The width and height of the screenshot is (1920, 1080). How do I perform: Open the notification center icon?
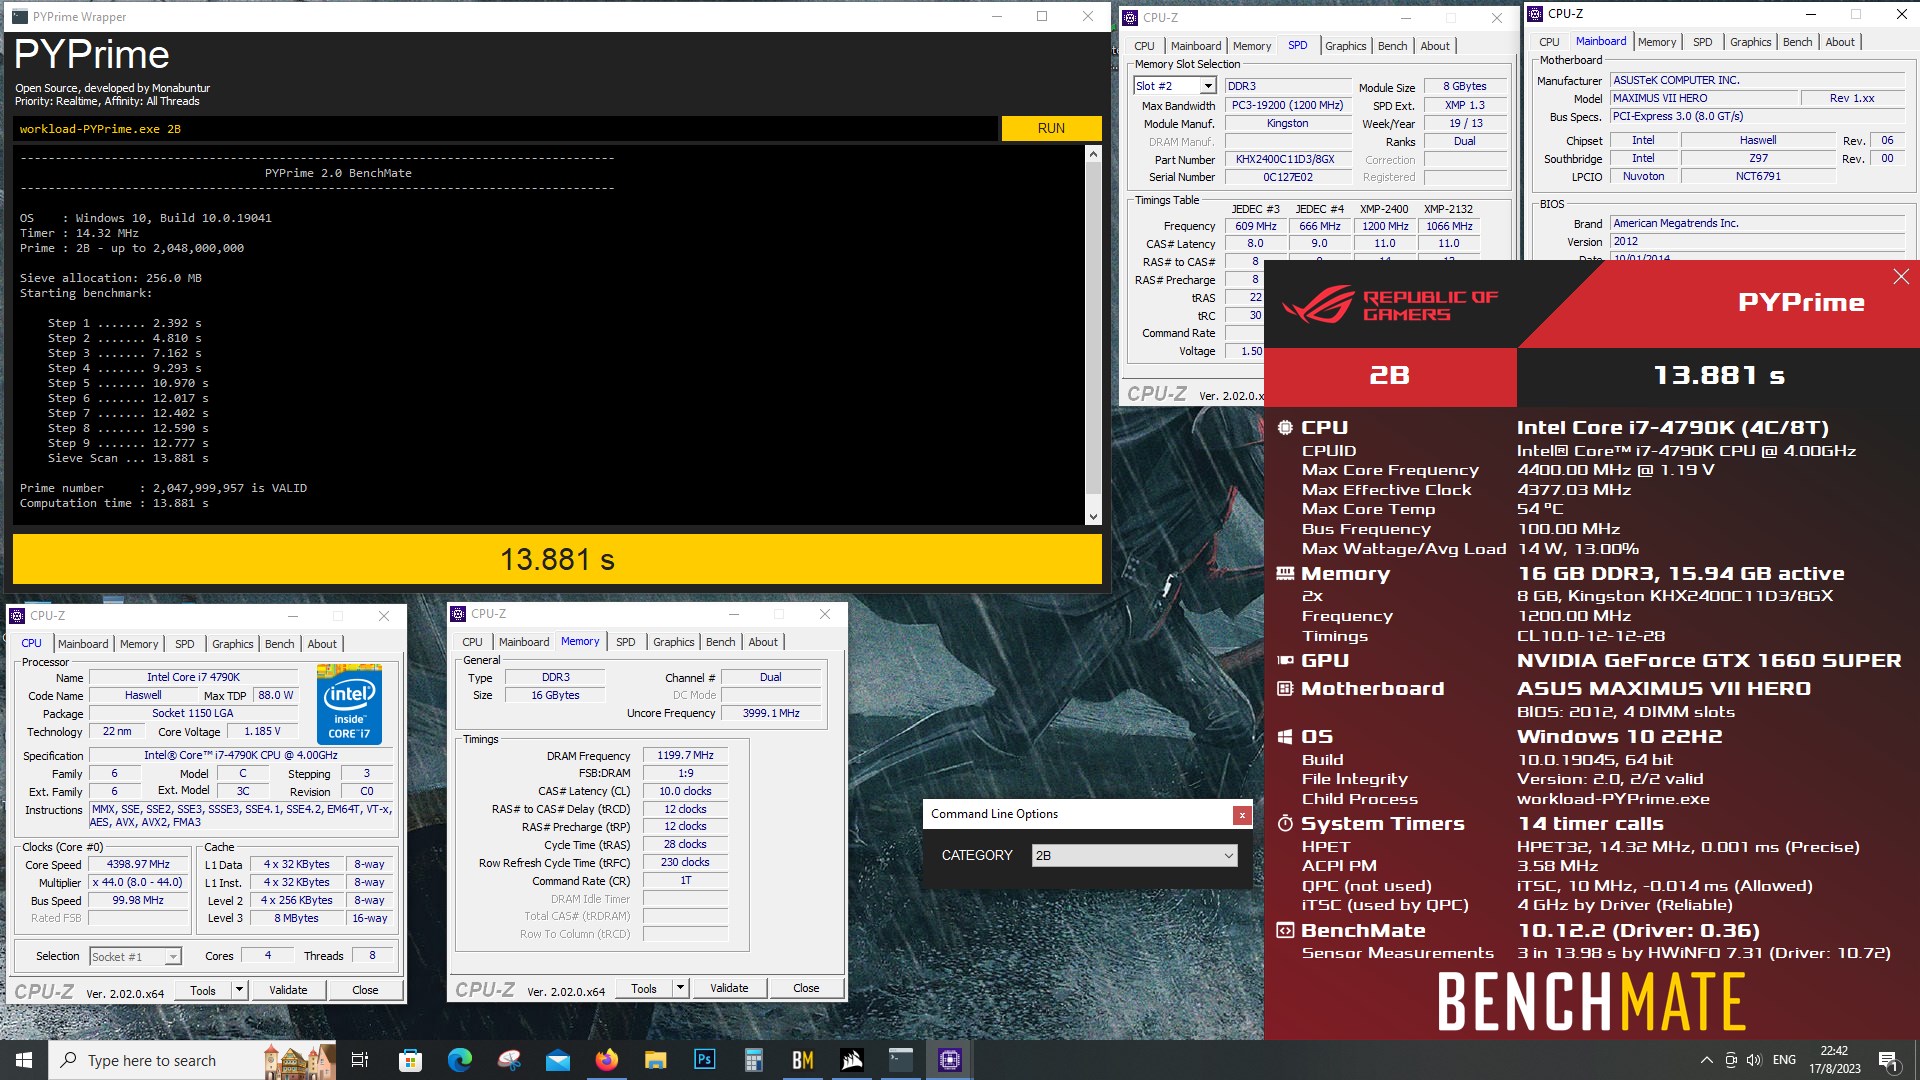coord(1889,1060)
